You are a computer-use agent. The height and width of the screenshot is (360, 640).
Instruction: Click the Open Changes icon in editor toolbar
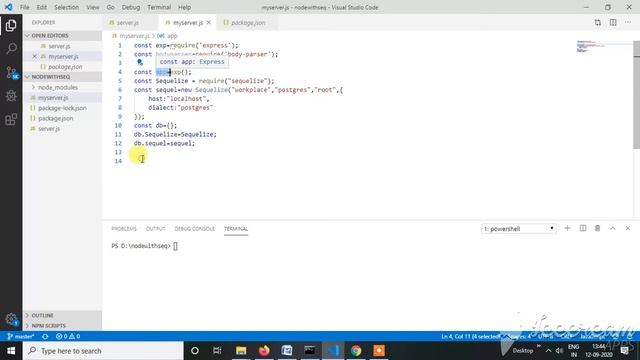tap(598, 23)
